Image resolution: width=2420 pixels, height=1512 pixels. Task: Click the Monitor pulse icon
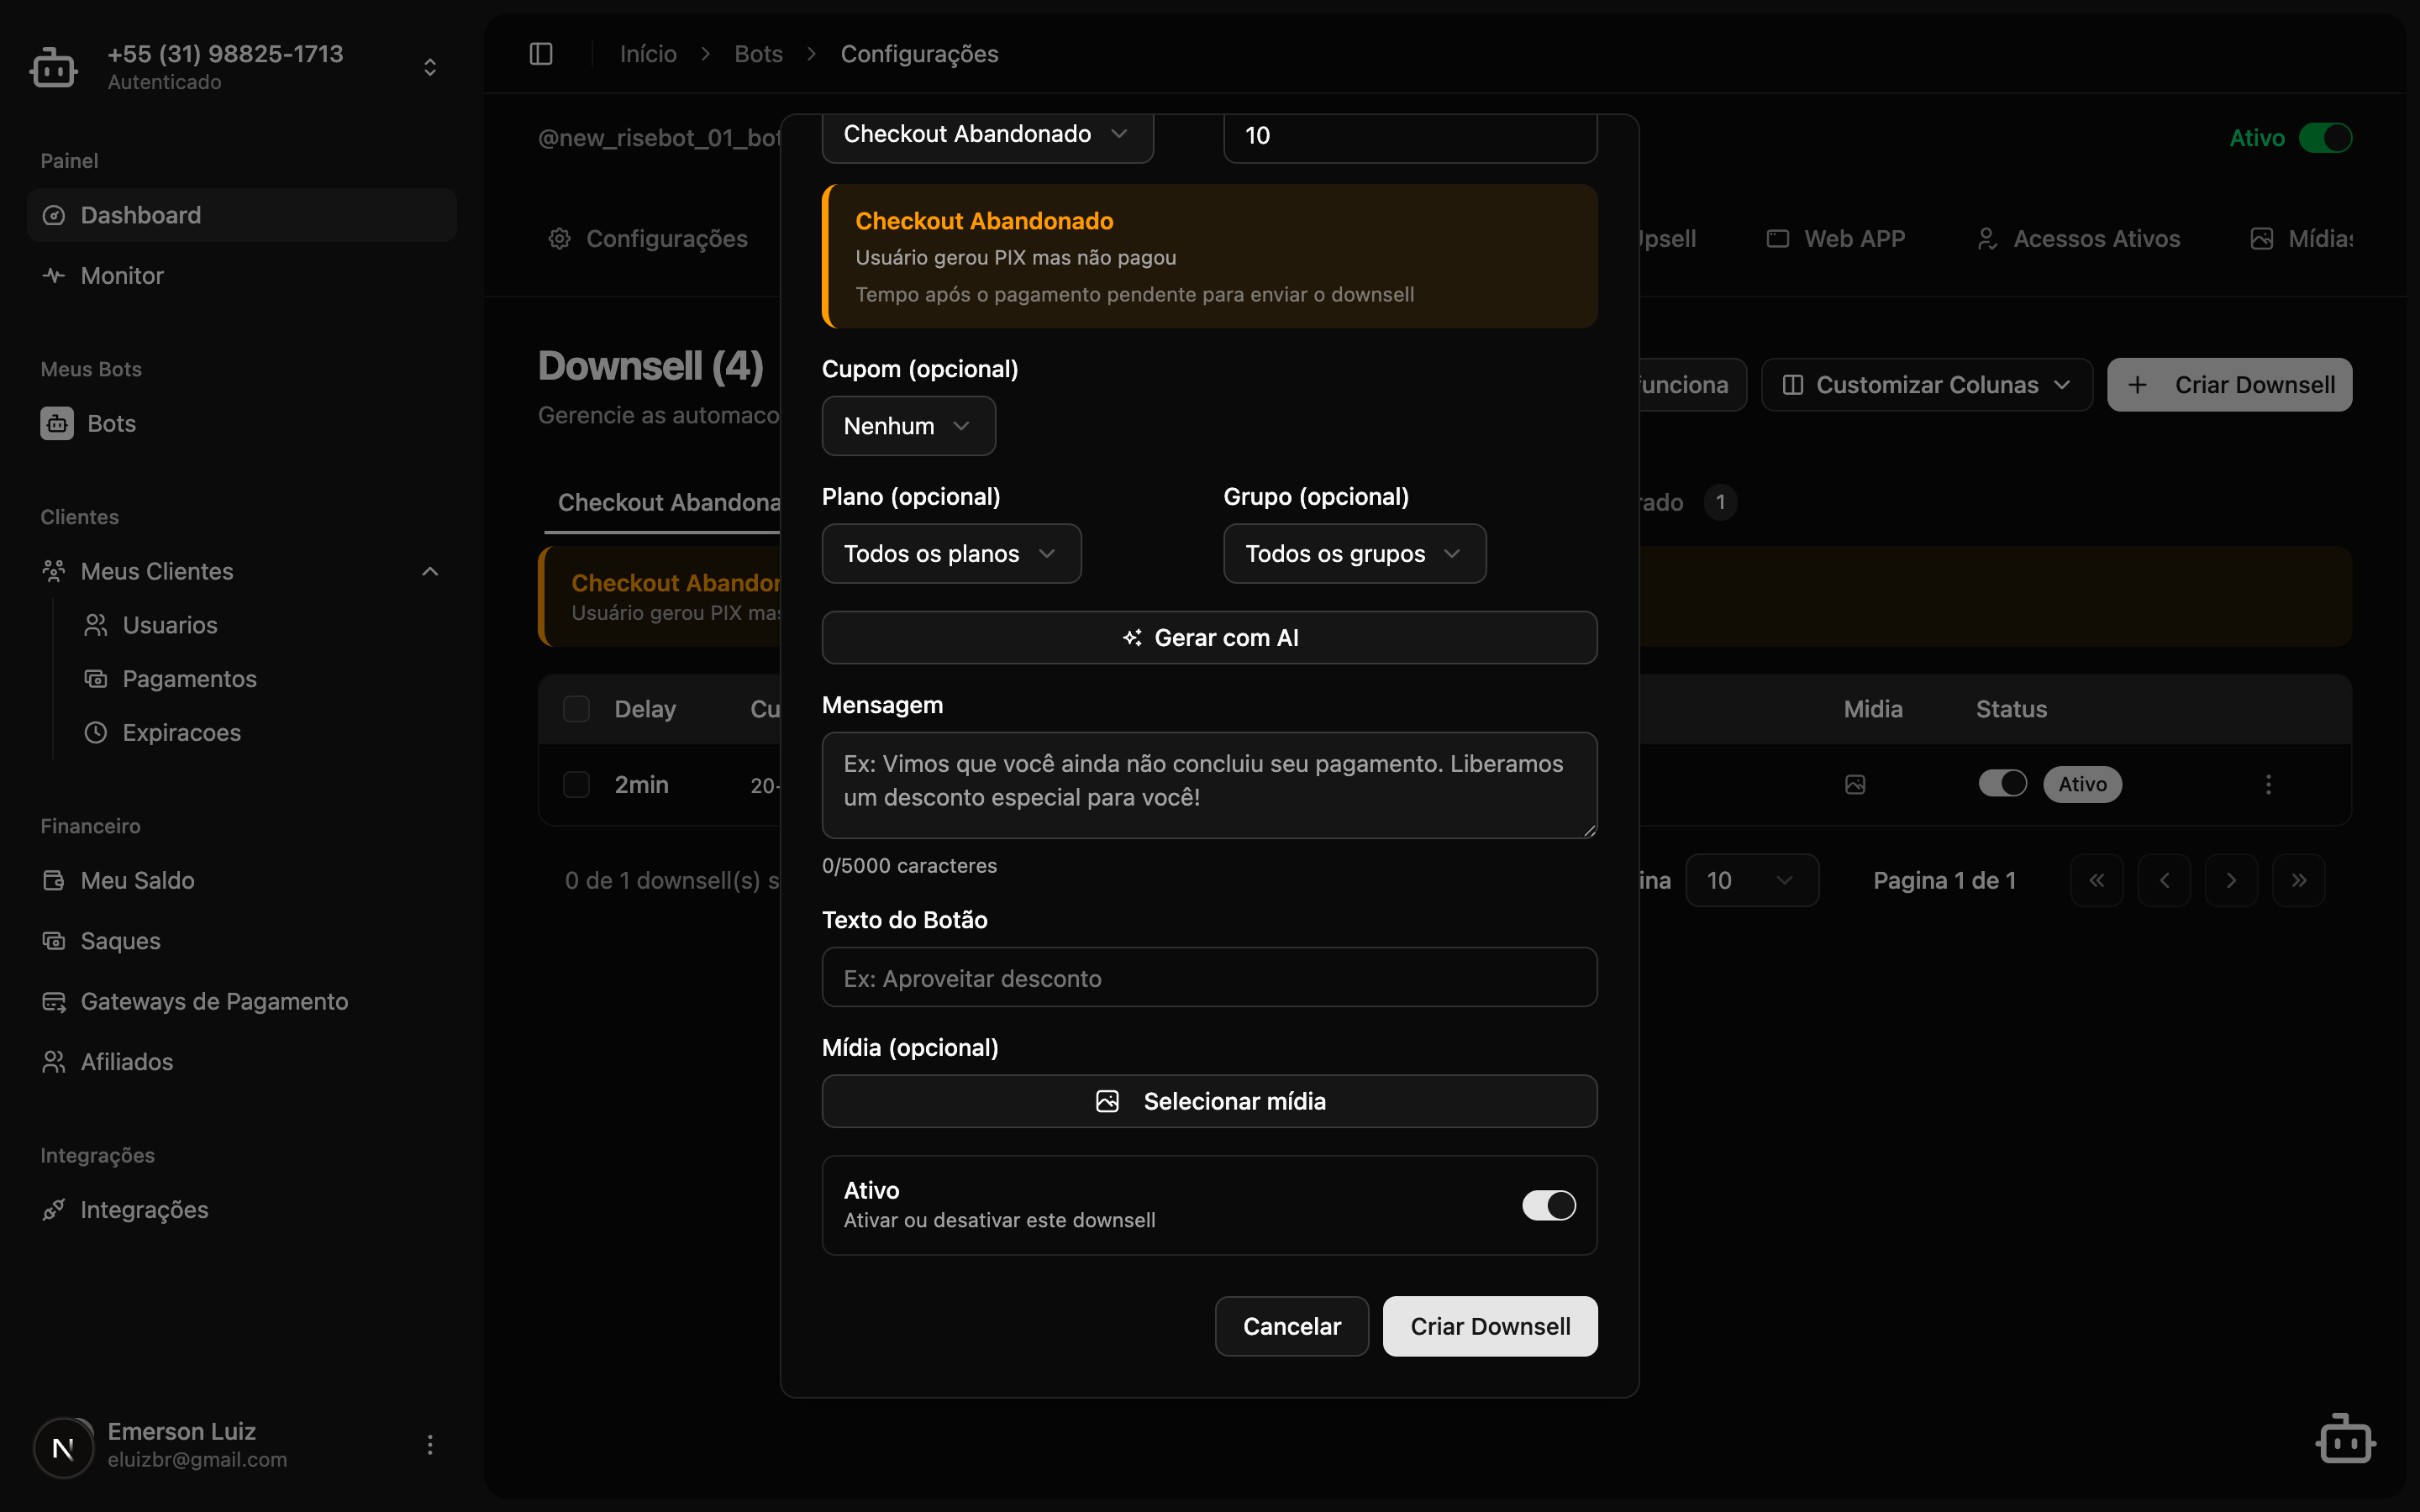click(54, 275)
